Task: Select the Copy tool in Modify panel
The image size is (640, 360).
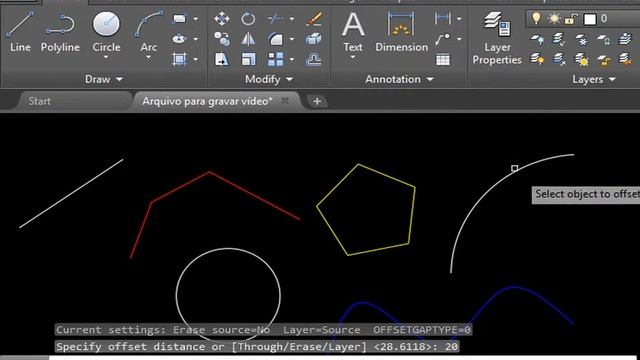Action: (x=222, y=39)
